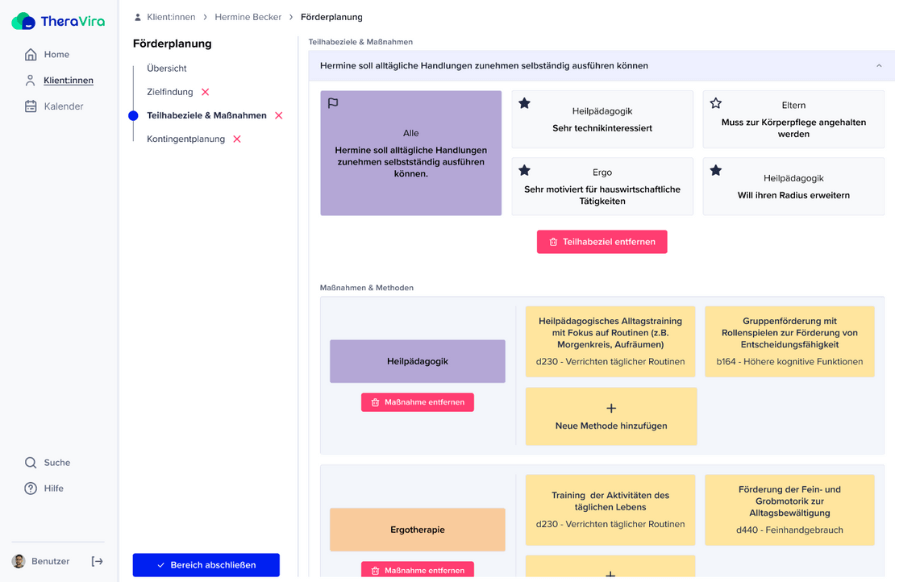Image resolution: width=912 pixels, height=582 pixels.
Task: Toggle star on Eltern card
Action: coord(716,103)
